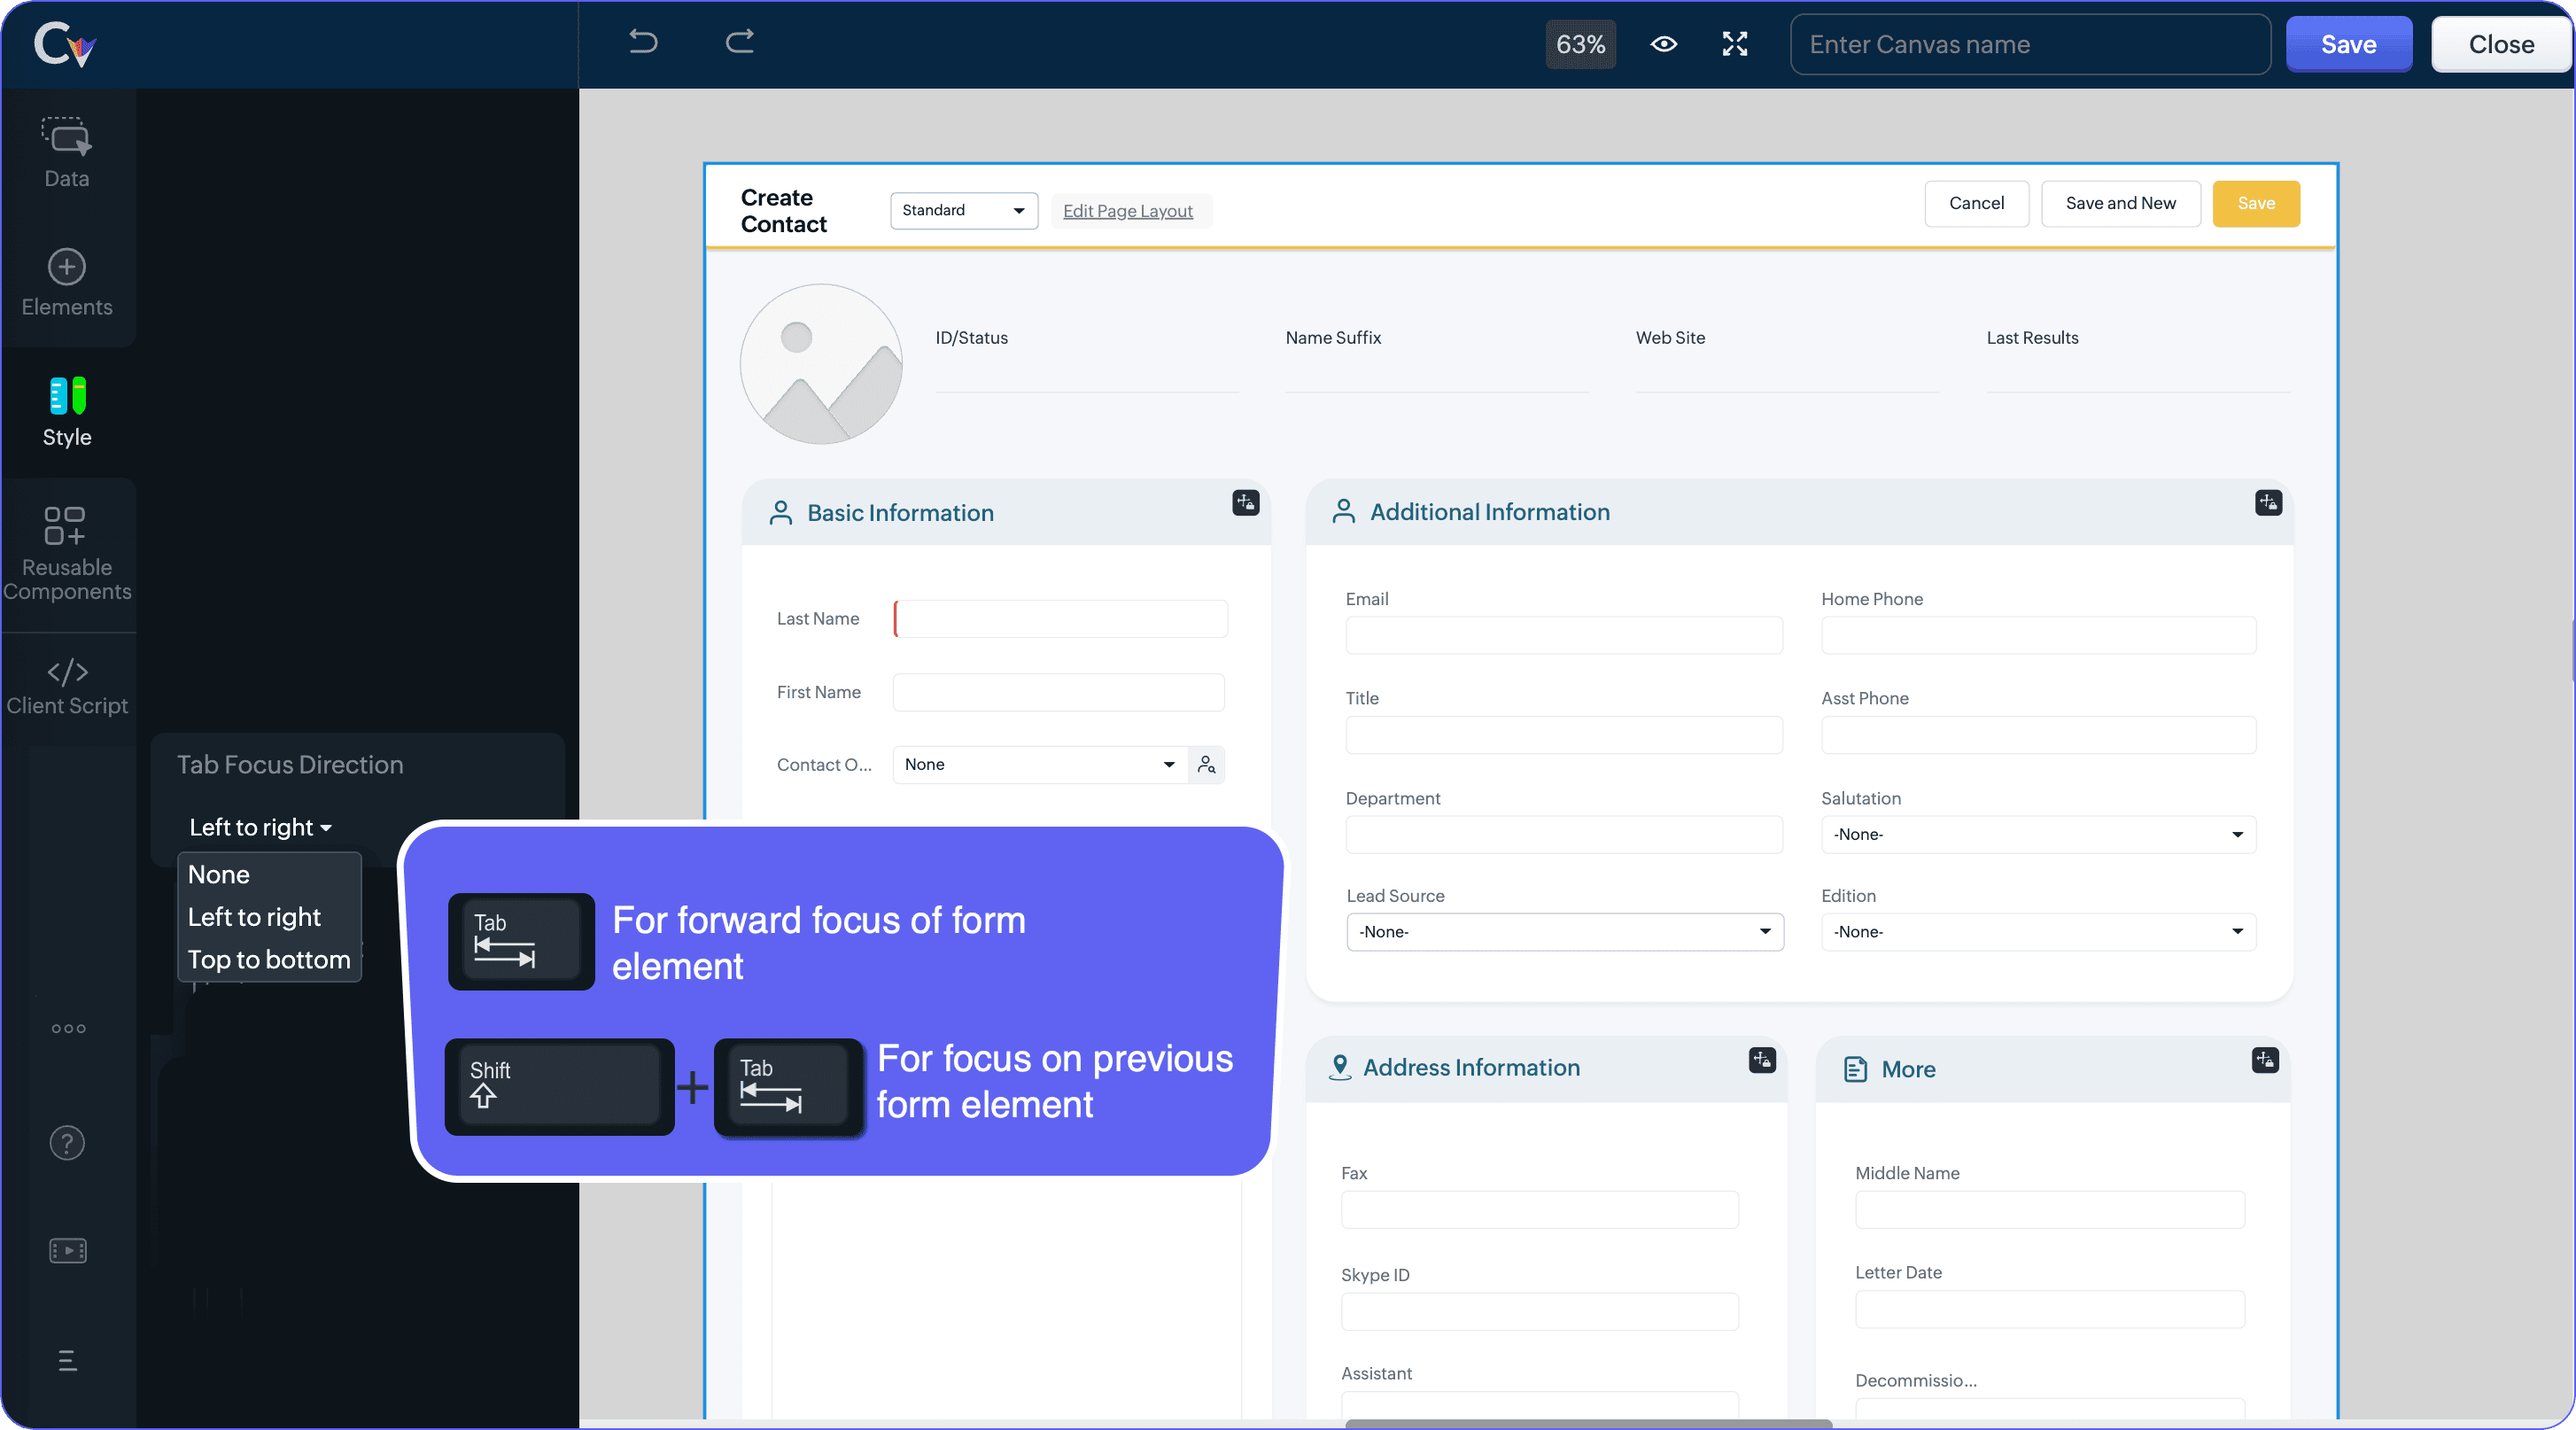
Task: Click the help question mark icon
Action: click(x=67, y=1142)
